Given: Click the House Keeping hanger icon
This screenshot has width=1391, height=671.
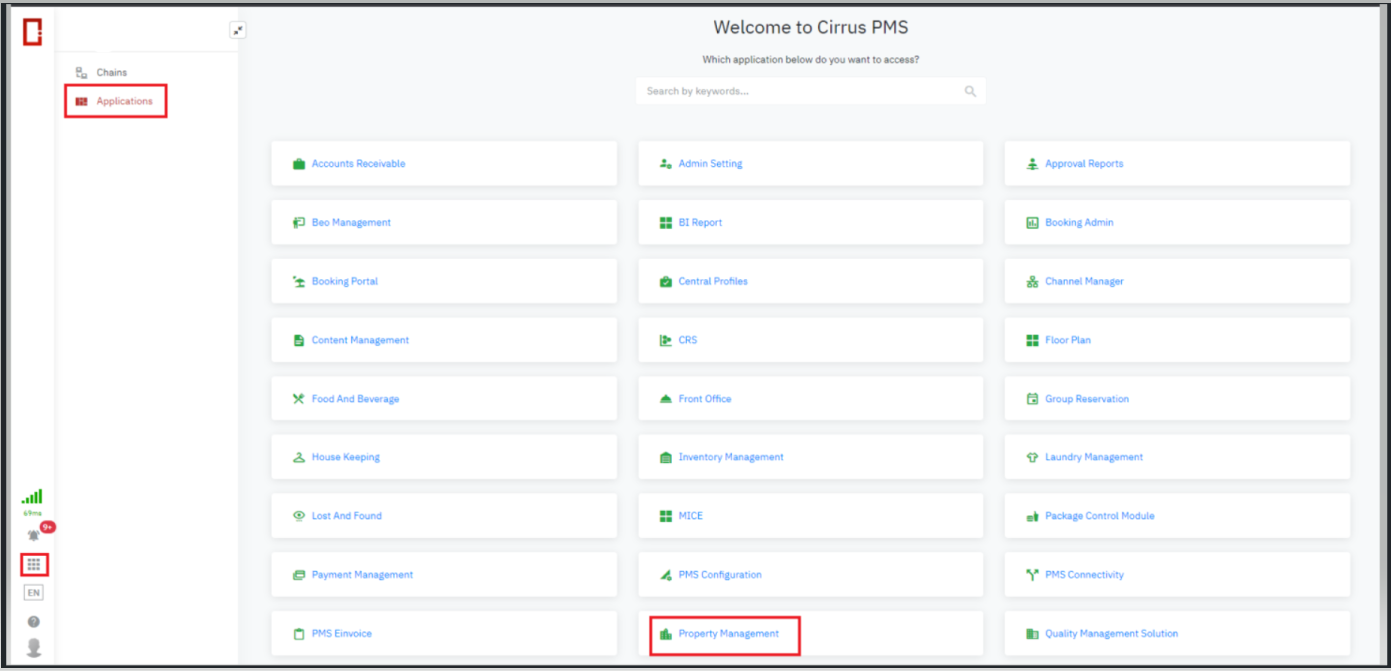Looking at the screenshot, I should pos(298,457).
